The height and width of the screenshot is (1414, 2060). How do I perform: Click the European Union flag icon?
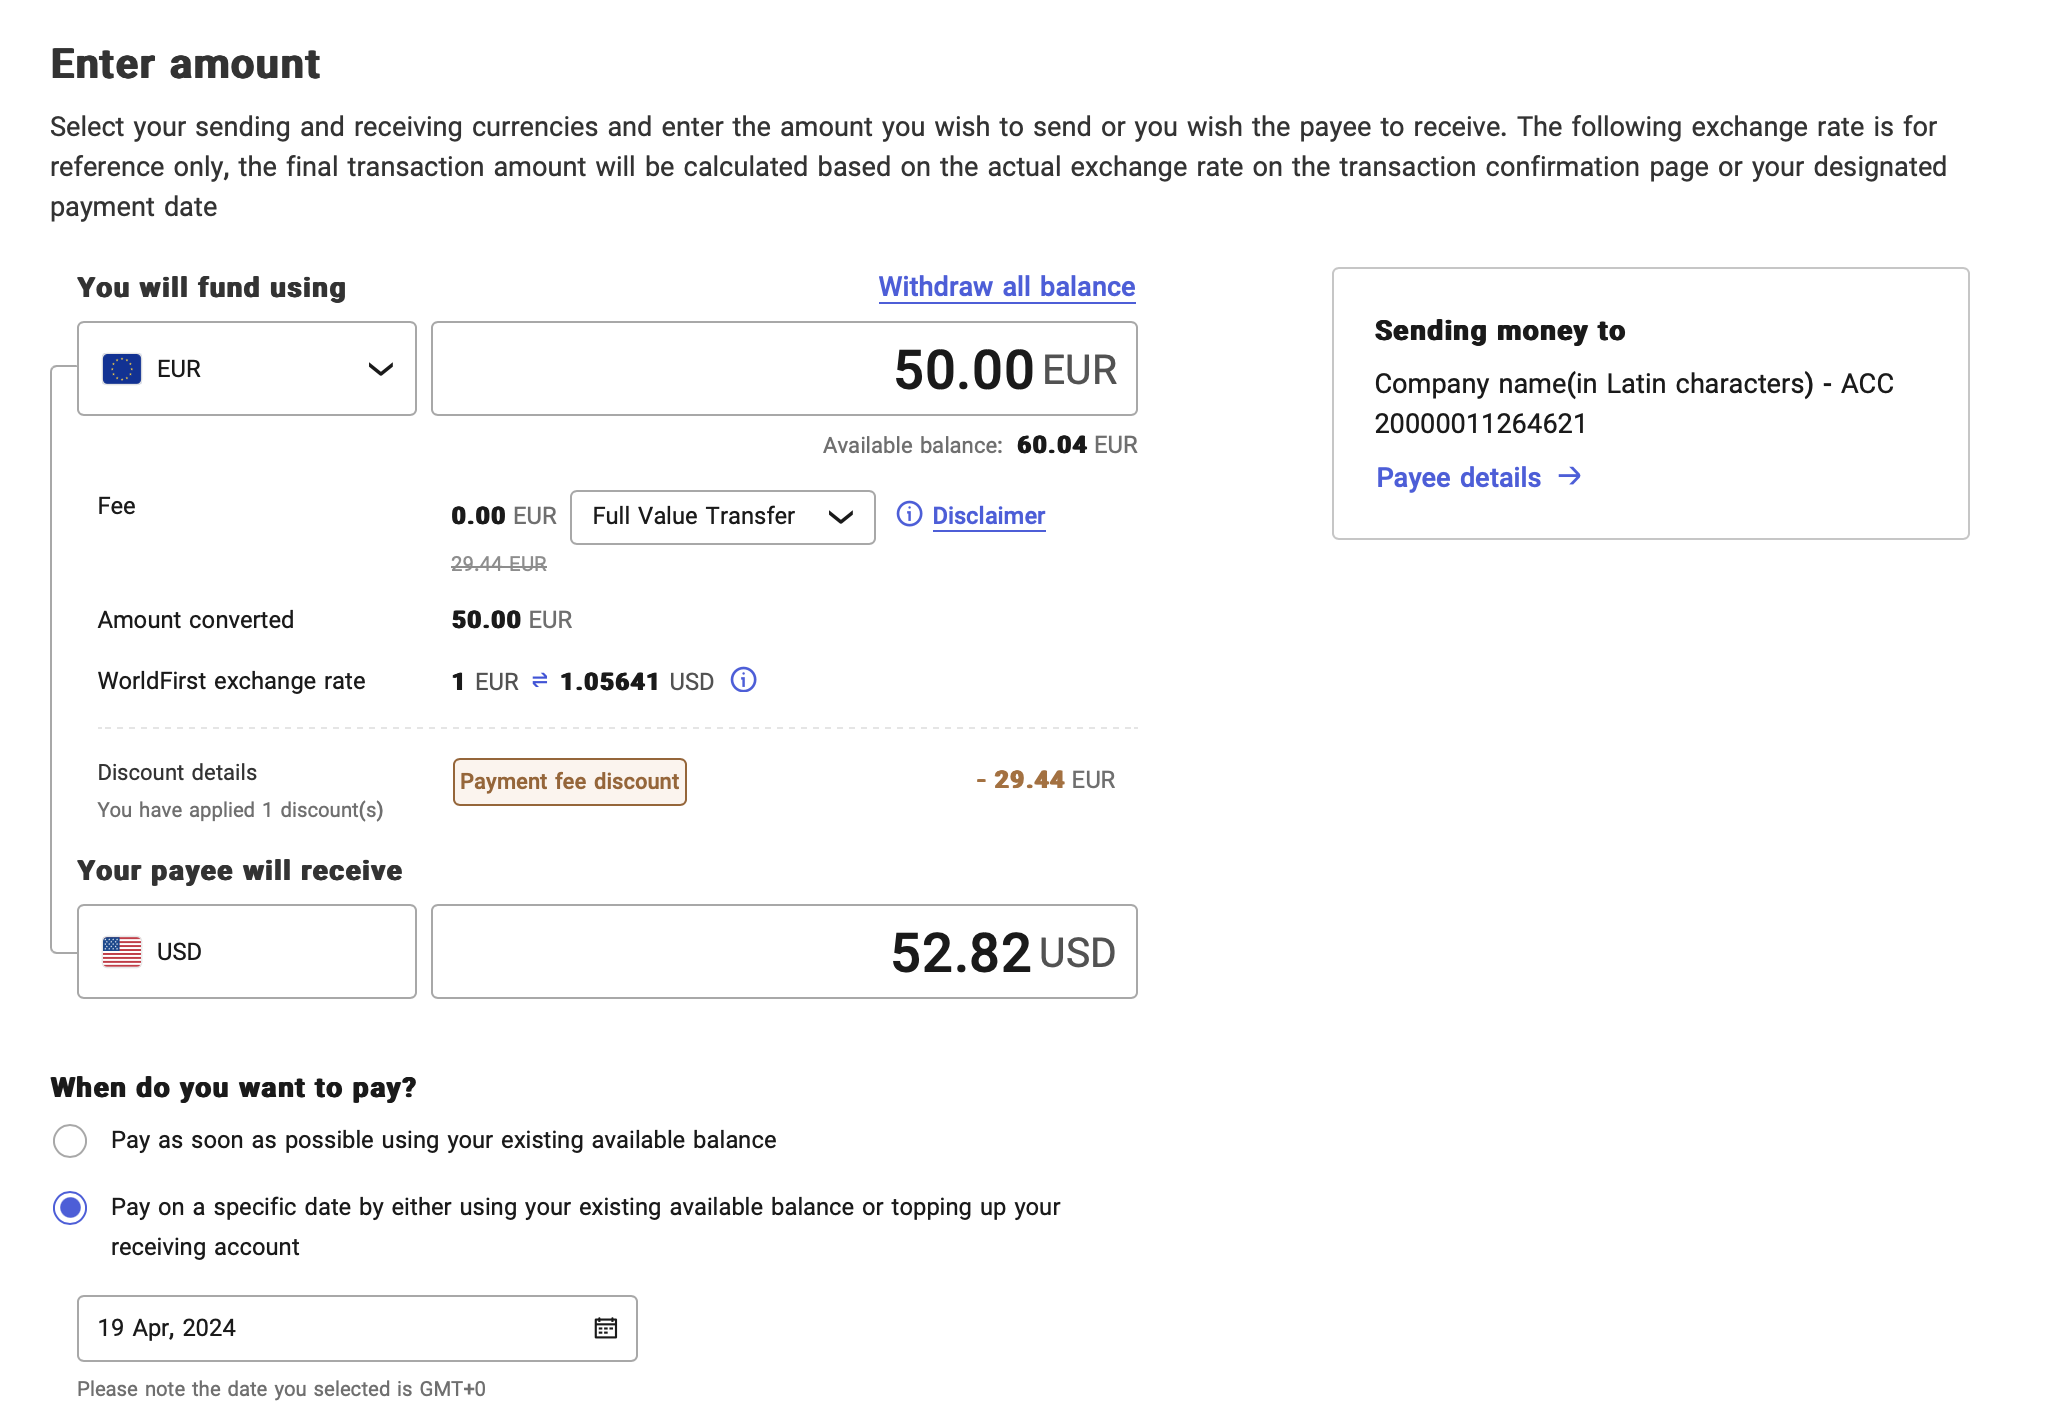[x=122, y=369]
